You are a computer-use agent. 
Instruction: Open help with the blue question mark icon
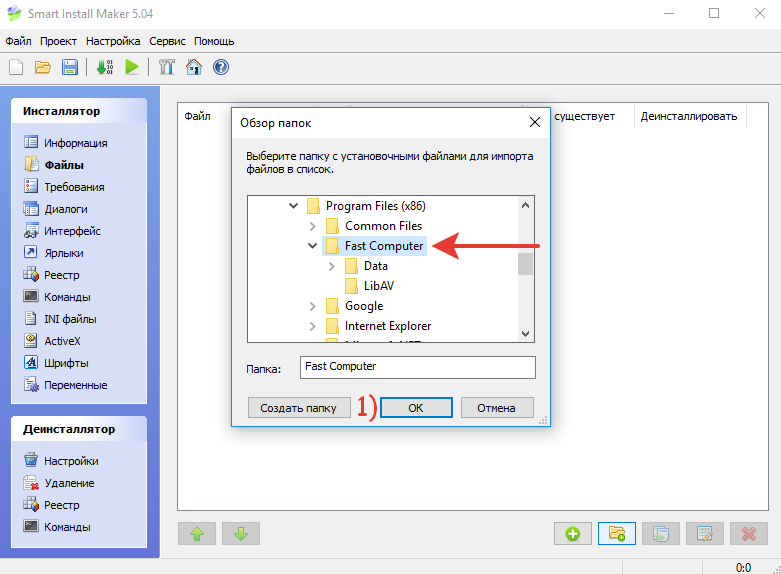221,67
